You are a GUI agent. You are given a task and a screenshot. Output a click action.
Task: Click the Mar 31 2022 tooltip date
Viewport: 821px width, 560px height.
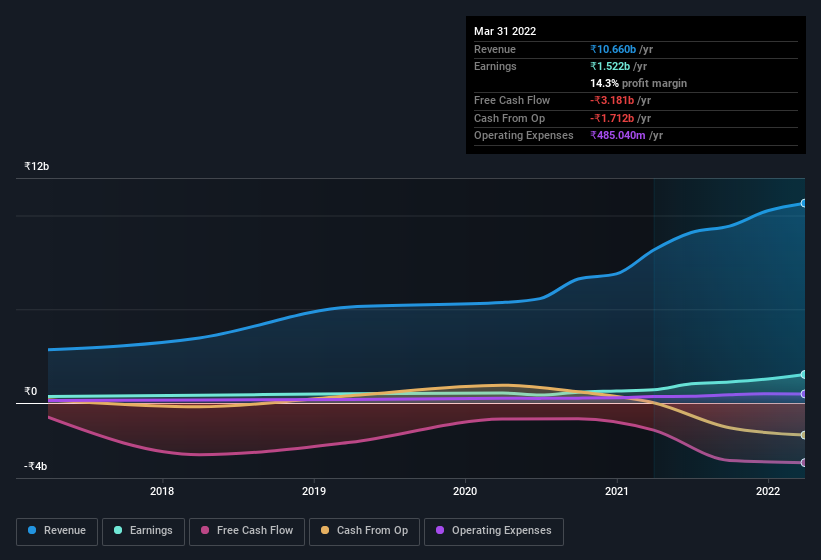[x=505, y=31]
